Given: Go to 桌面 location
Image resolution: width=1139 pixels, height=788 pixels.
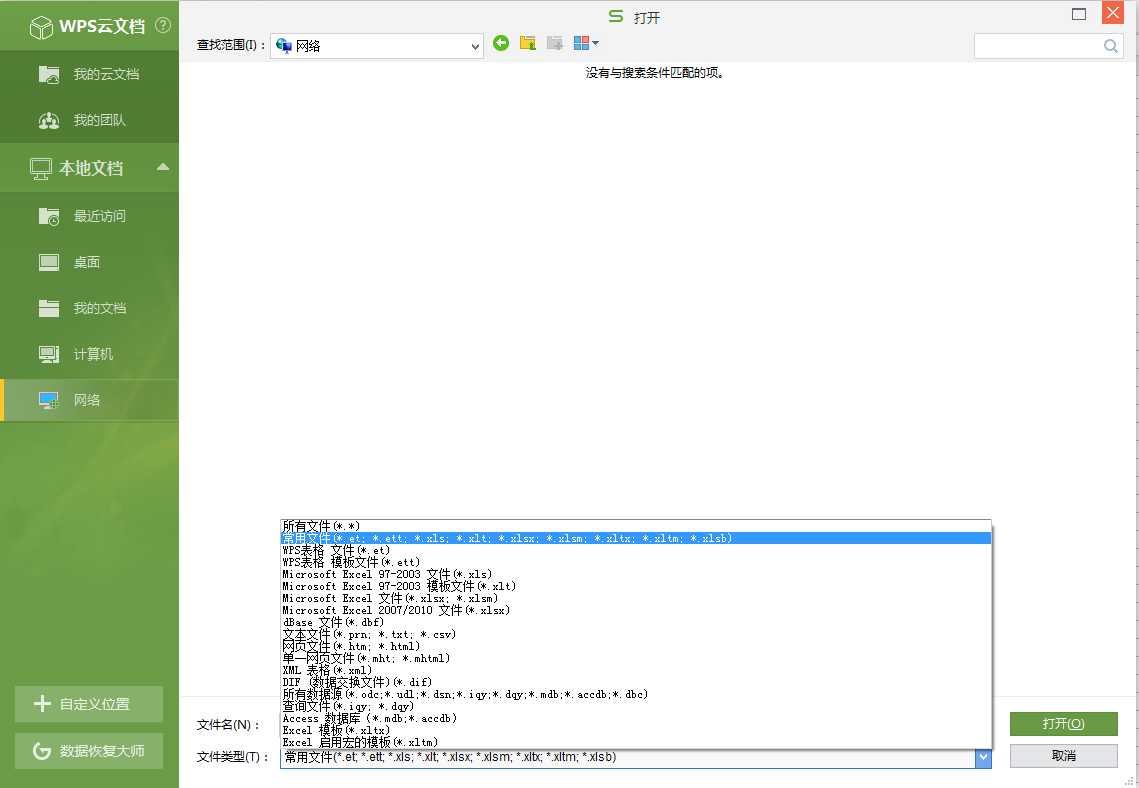Looking at the screenshot, I should click(x=89, y=261).
